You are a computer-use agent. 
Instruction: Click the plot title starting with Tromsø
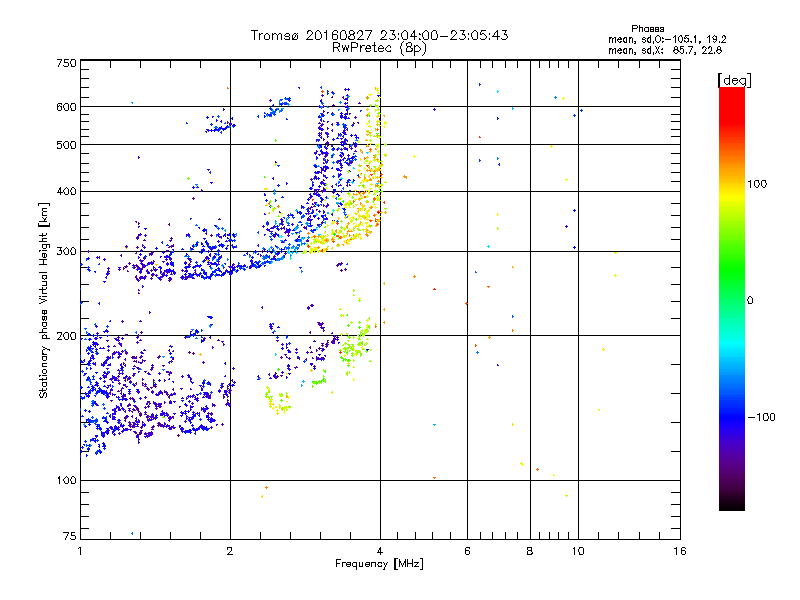click(379, 35)
